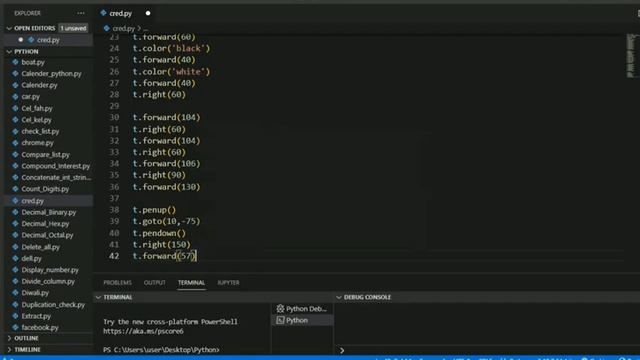The image size is (640, 360).
Task: Click line 42 t.forward(57) code
Action: (164, 256)
